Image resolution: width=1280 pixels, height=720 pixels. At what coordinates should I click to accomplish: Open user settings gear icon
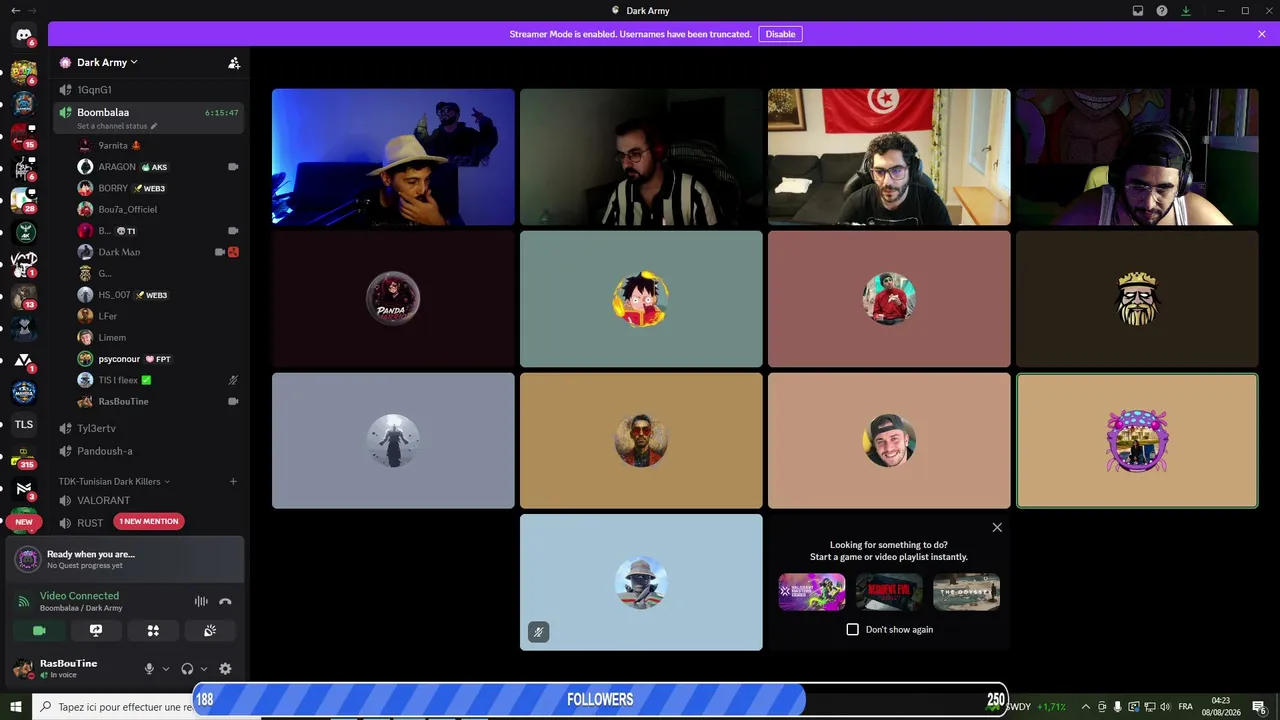click(x=225, y=669)
